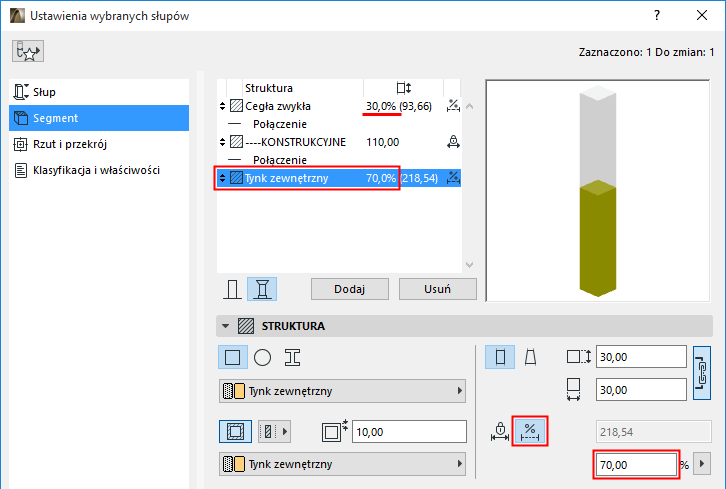Select proportional percent length option

pos(530,431)
